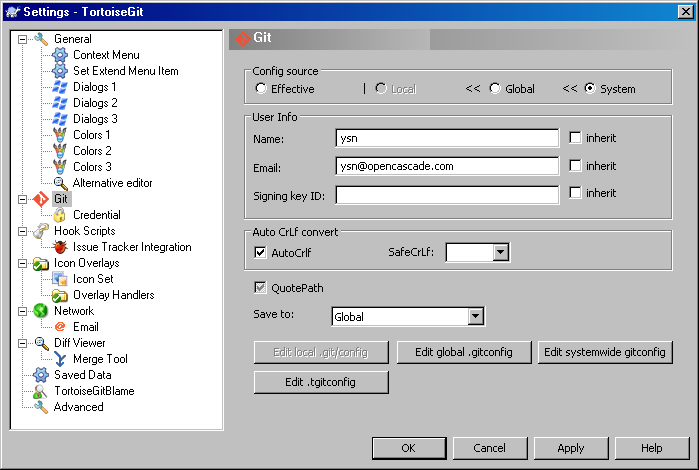
Task: Open the SafeCrLf dropdown
Action: tap(501, 253)
